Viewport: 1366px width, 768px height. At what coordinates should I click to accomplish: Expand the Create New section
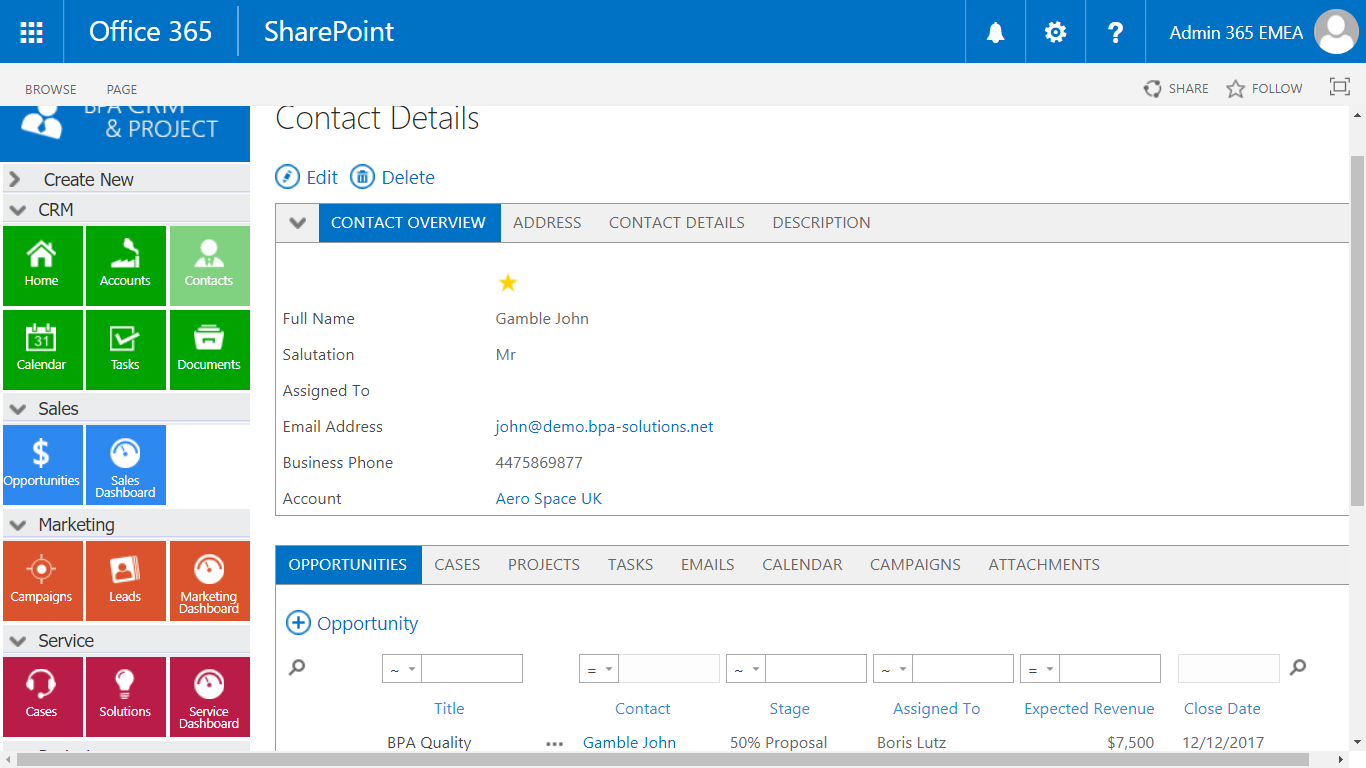16,180
